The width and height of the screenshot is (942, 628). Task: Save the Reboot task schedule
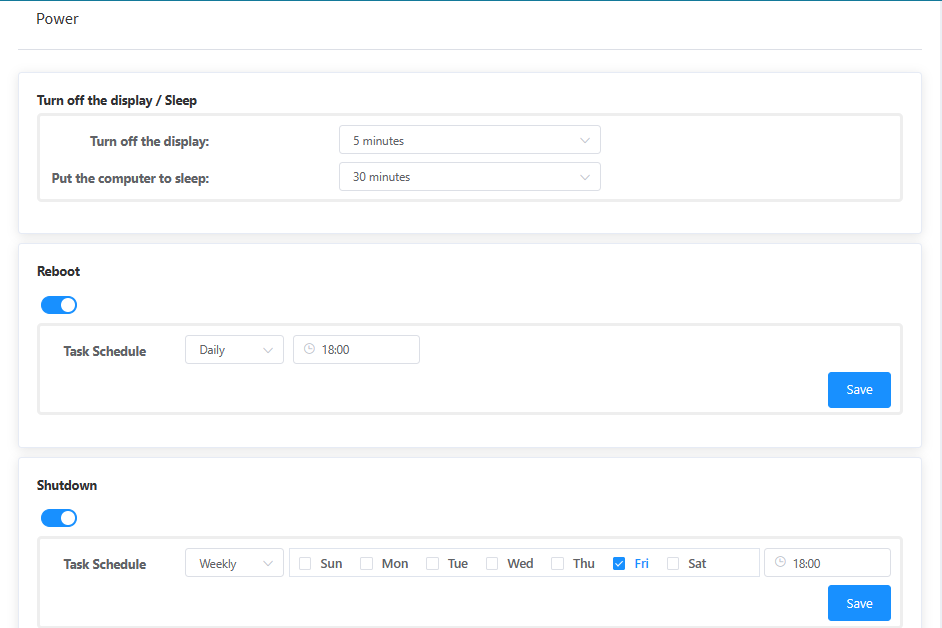pos(859,390)
